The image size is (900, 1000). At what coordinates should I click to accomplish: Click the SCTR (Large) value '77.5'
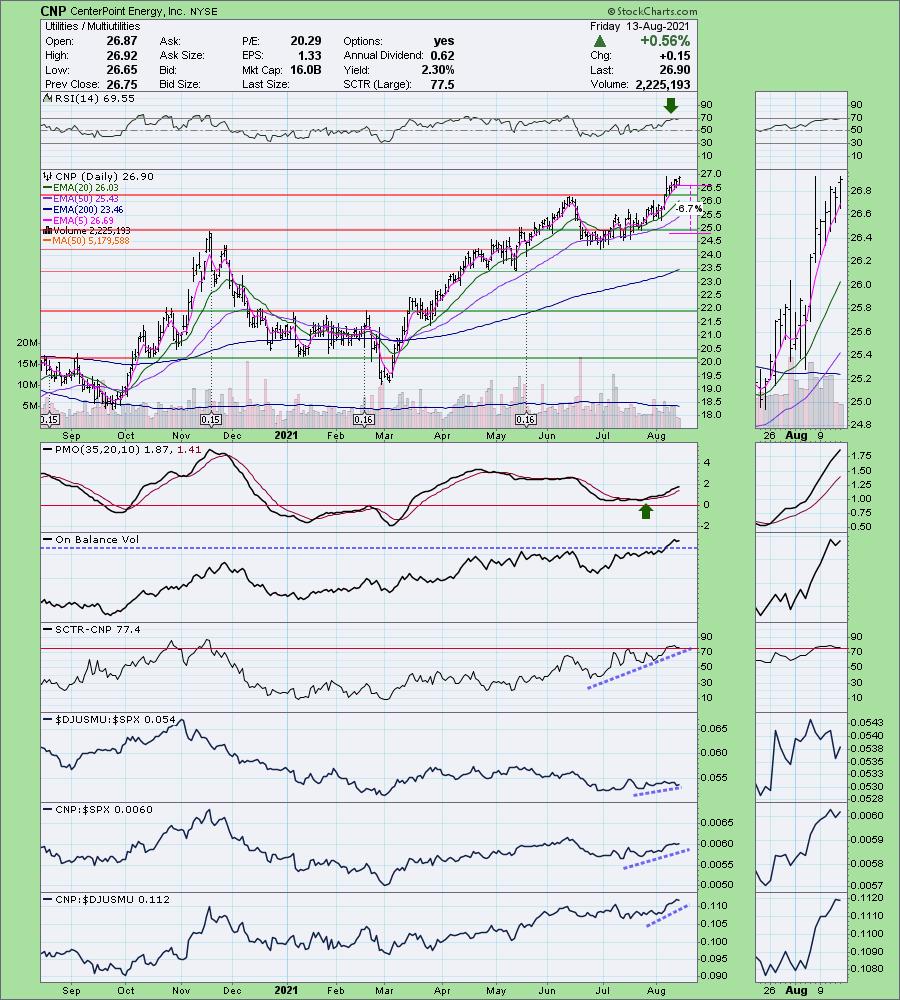[442, 84]
